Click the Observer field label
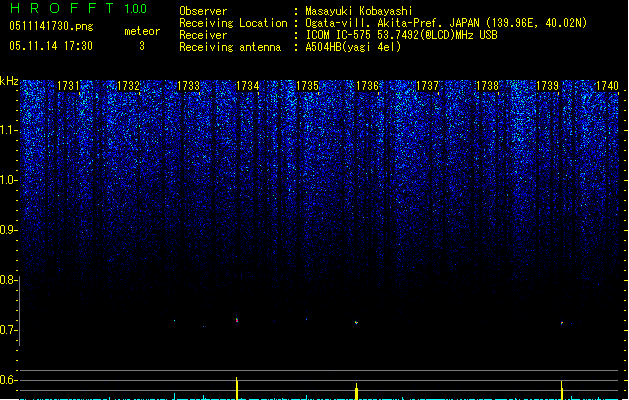629x400 pixels. tap(203, 11)
